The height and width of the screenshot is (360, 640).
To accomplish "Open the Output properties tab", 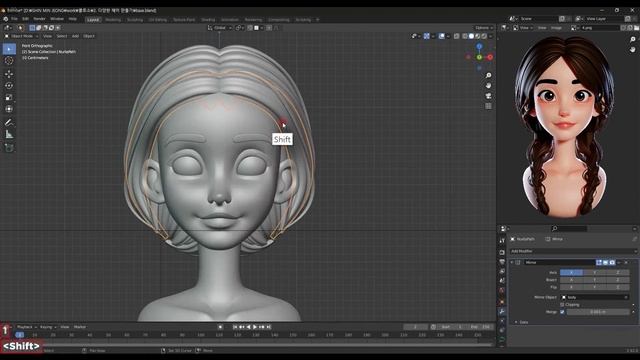I will [502, 262].
